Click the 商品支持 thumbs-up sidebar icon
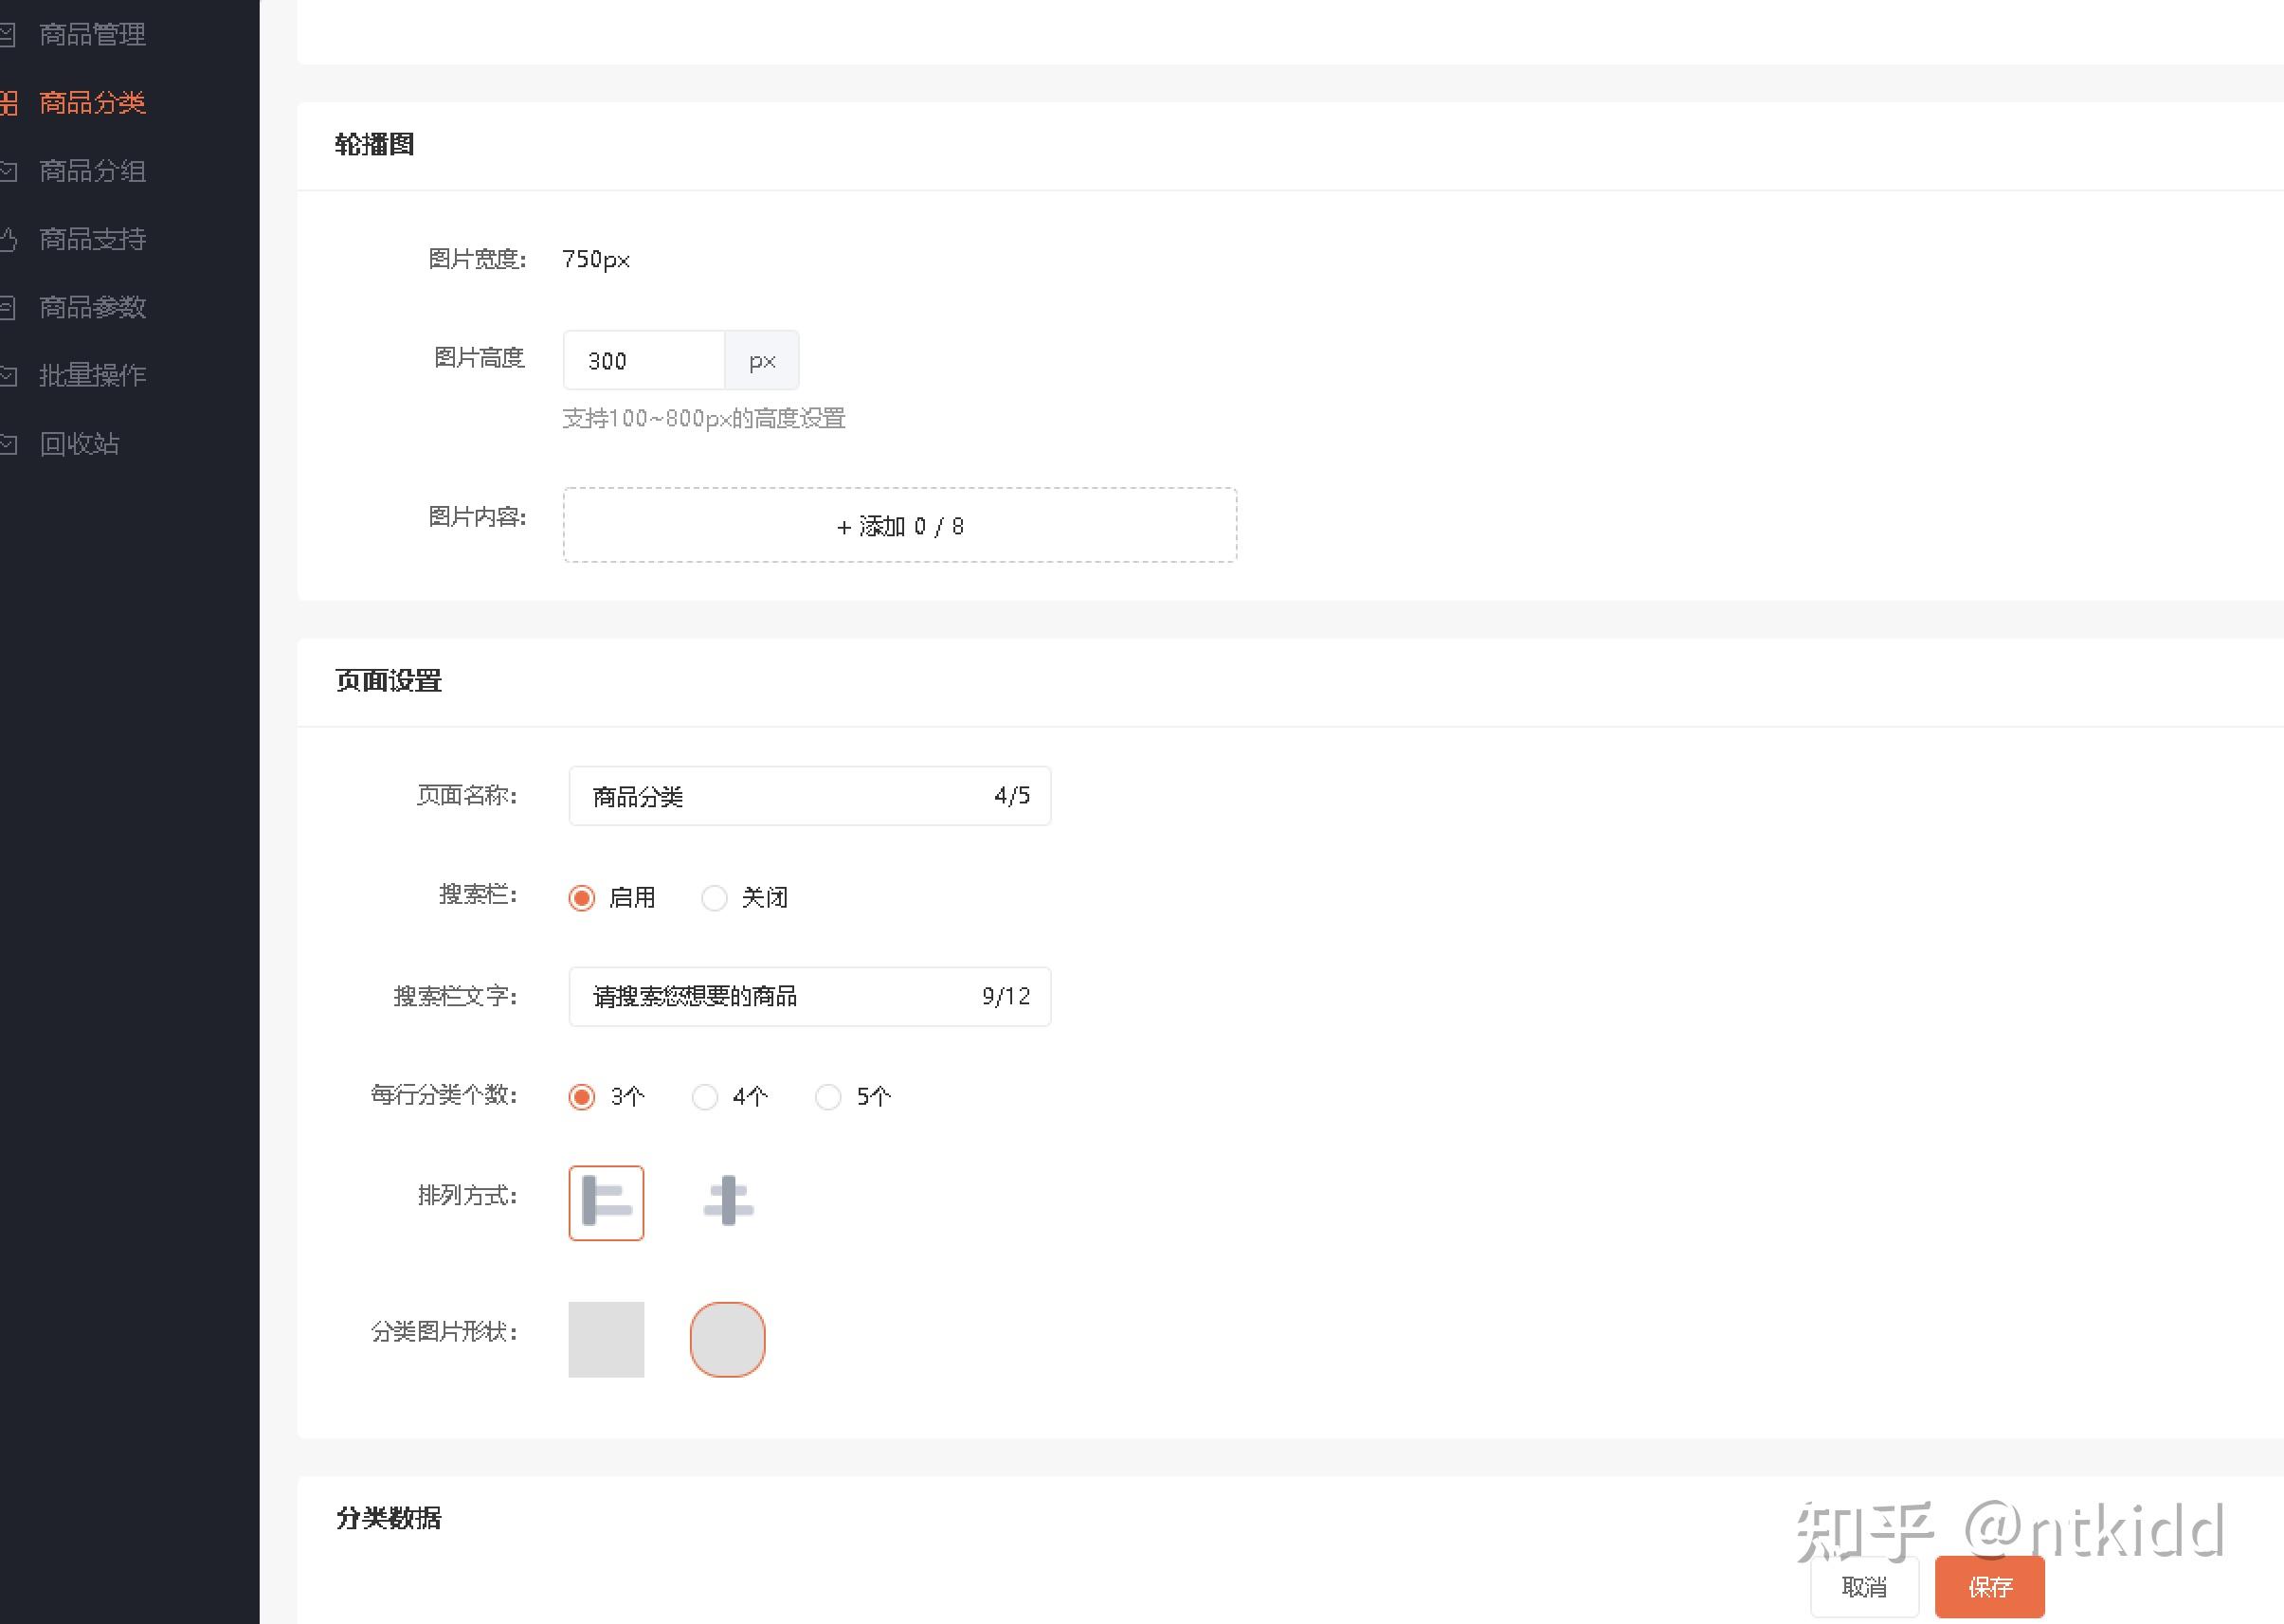 click(x=9, y=239)
